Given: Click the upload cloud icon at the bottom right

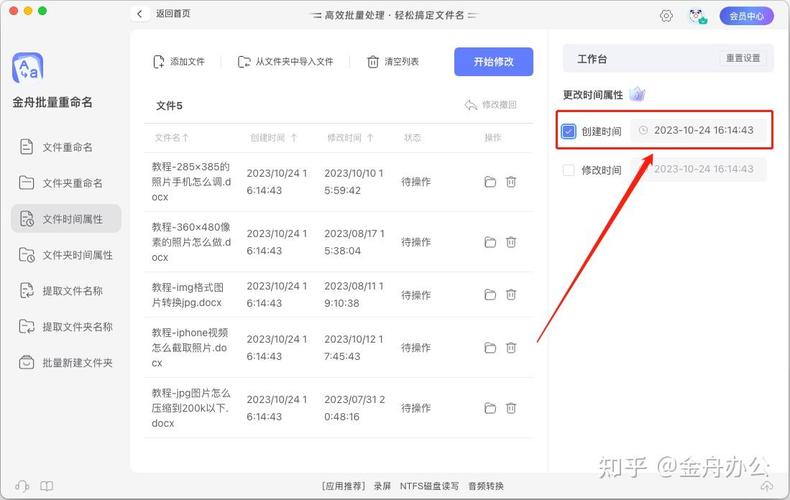Looking at the screenshot, I should (766, 486).
